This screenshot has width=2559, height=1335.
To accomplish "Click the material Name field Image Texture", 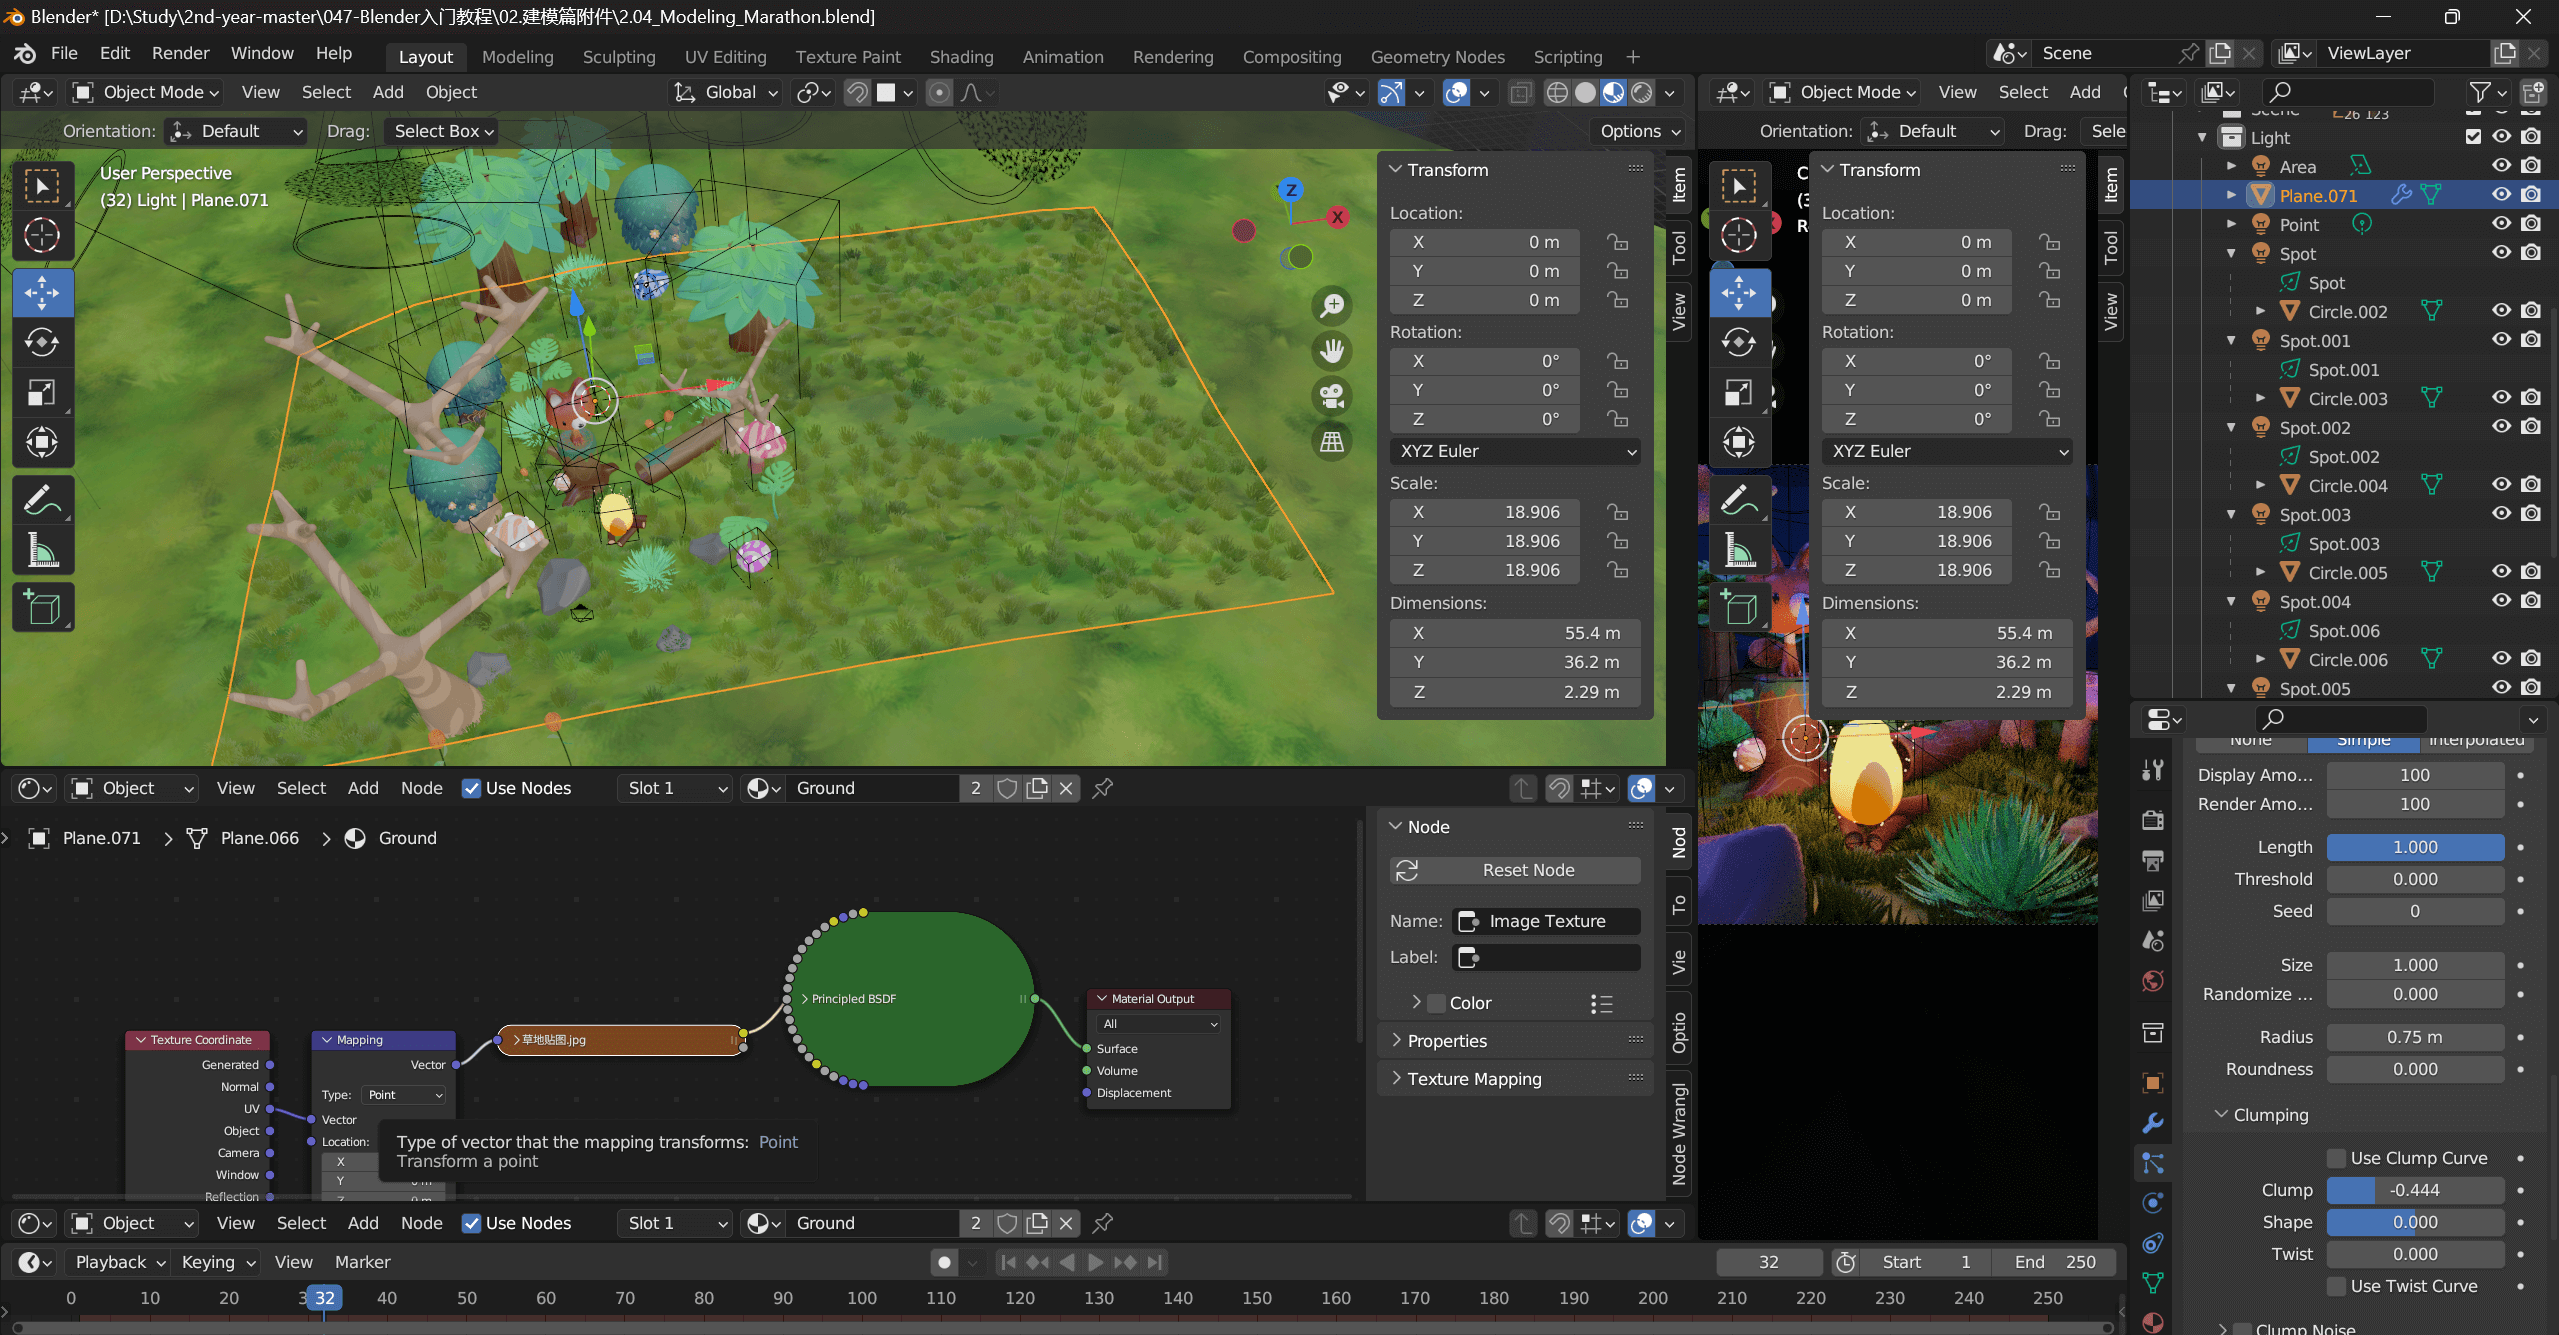I will [x=1547, y=921].
